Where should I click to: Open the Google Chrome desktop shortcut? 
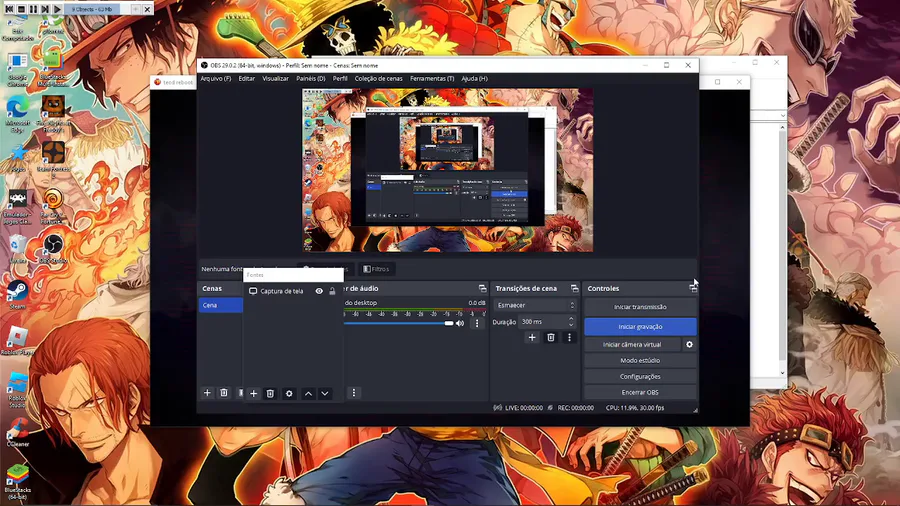pos(17,70)
